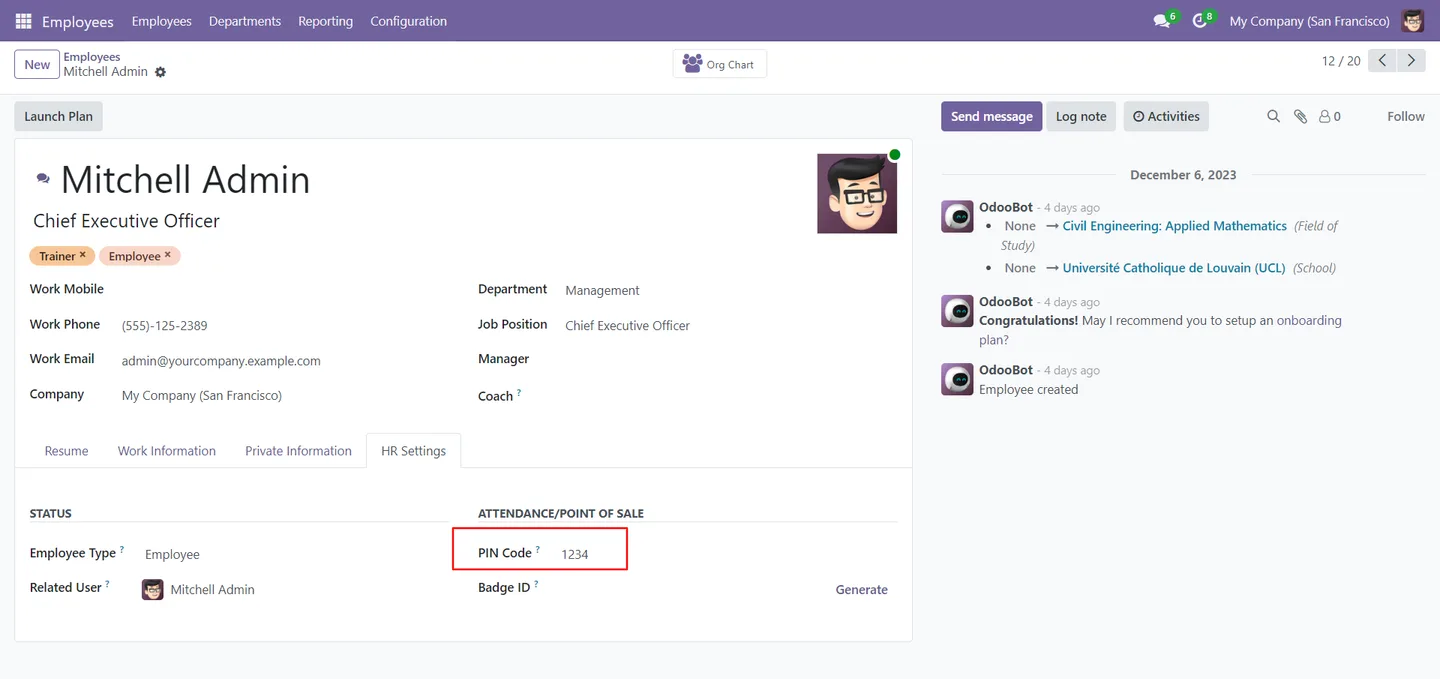1440x679 pixels.
Task: Open the gear actions menu beside Mitchell Admin
Action: click(x=160, y=72)
